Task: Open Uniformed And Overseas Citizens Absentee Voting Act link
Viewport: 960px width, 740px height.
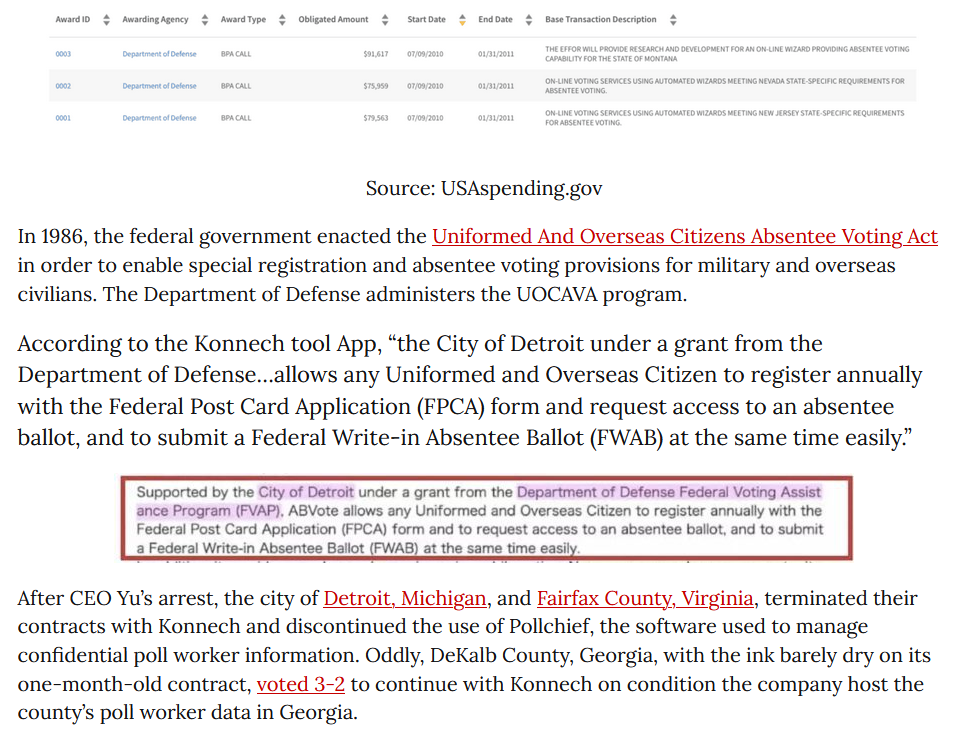Action: click(684, 236)
